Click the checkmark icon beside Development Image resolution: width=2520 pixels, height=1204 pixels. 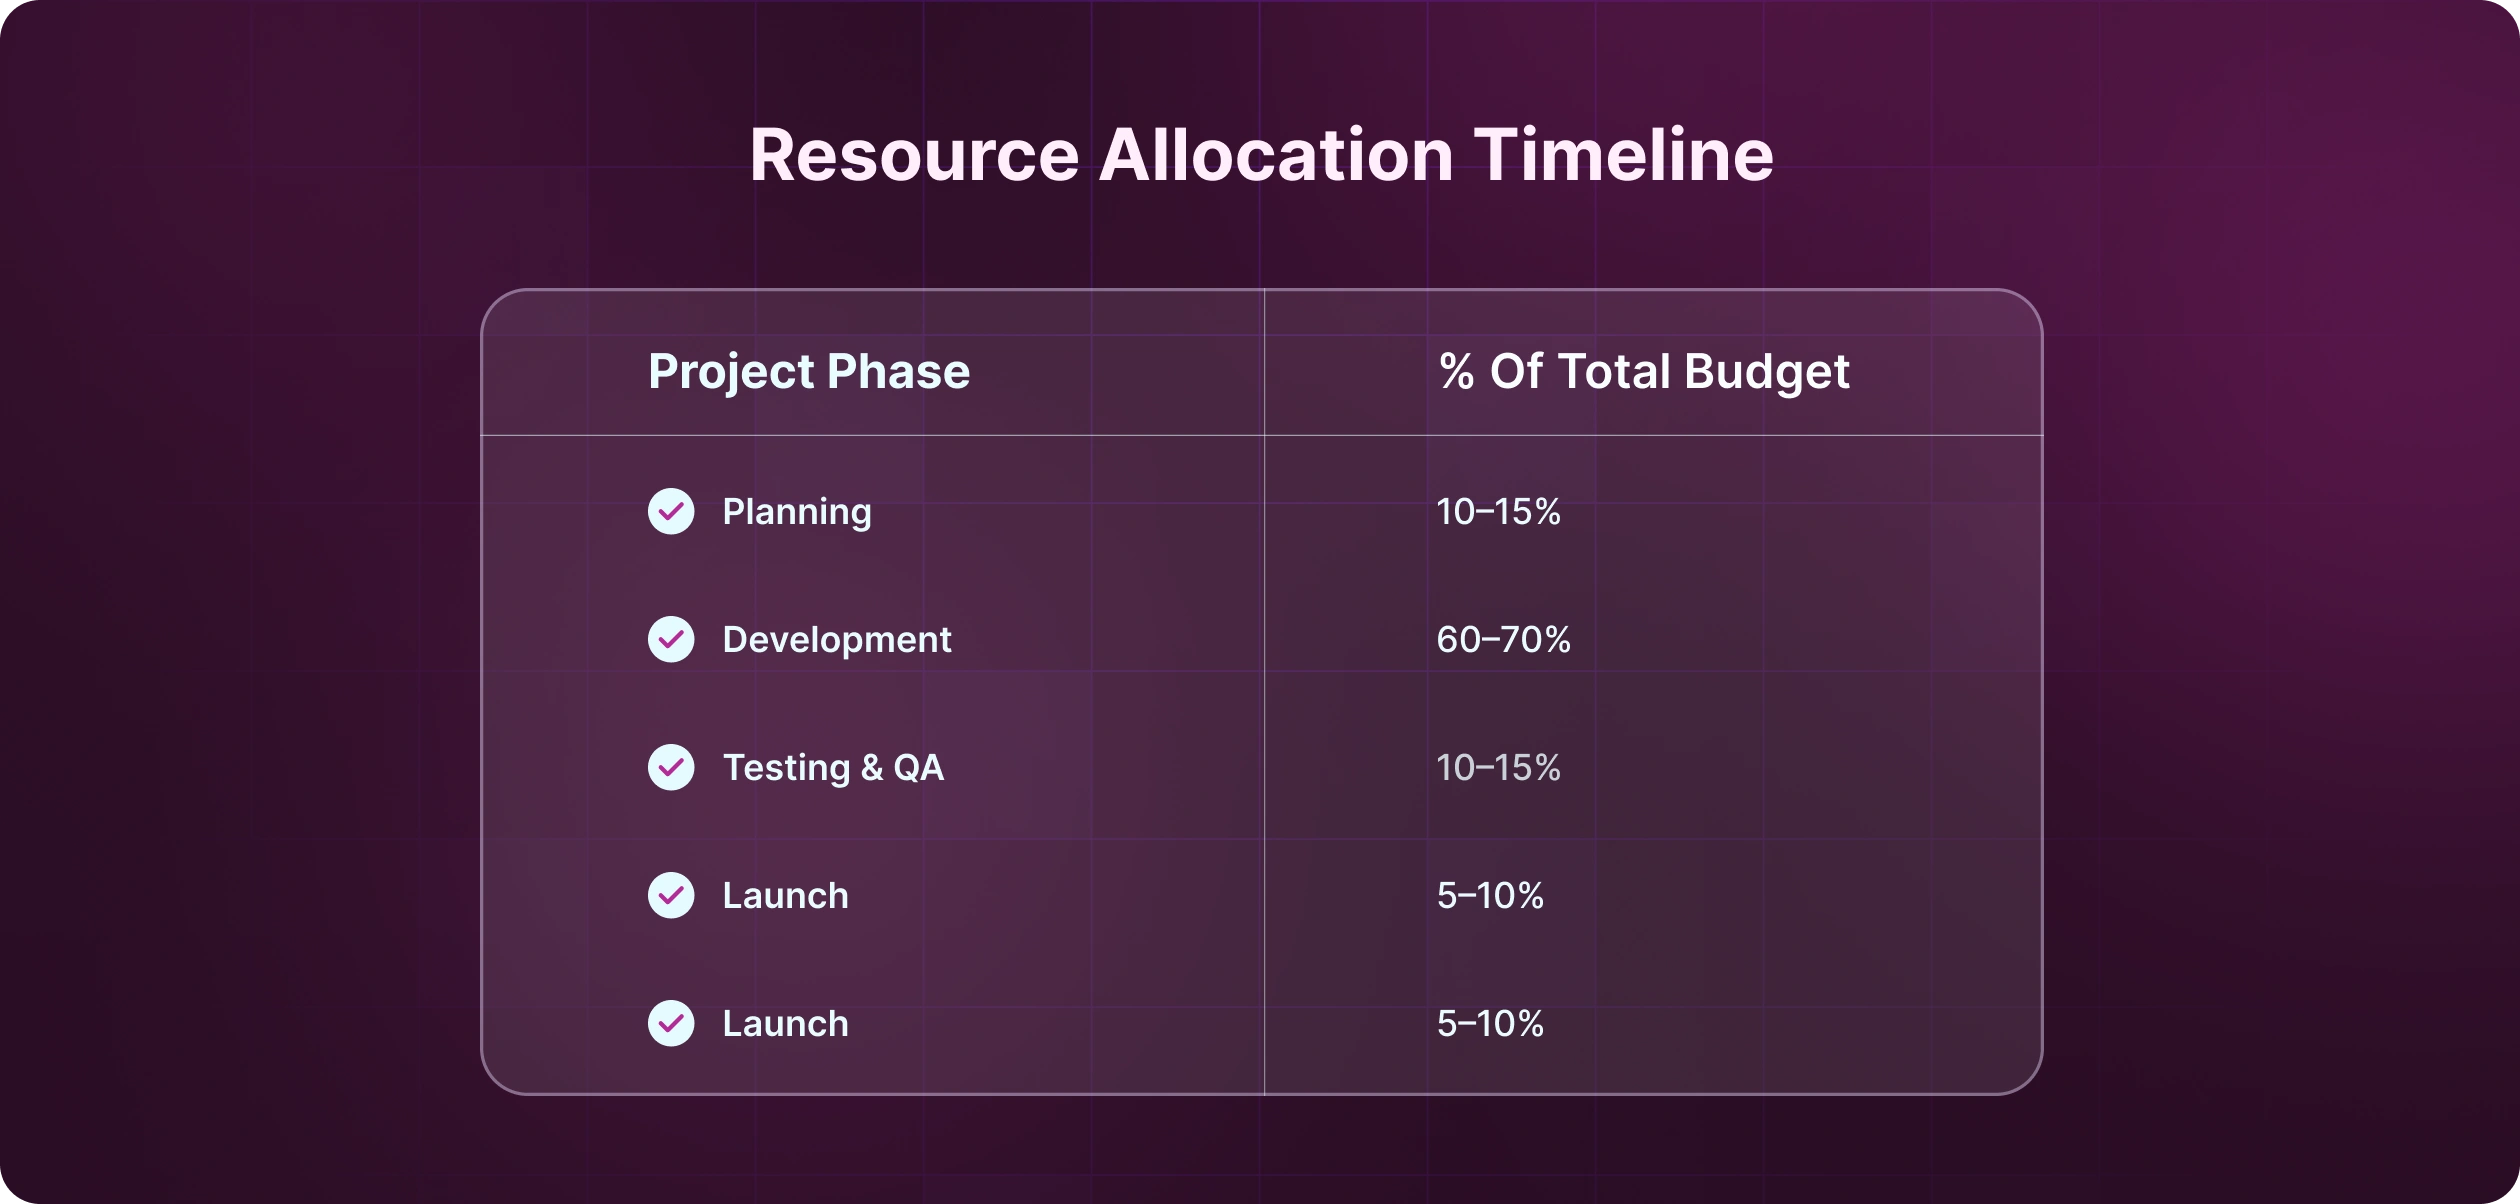click(x=671, y=639)
